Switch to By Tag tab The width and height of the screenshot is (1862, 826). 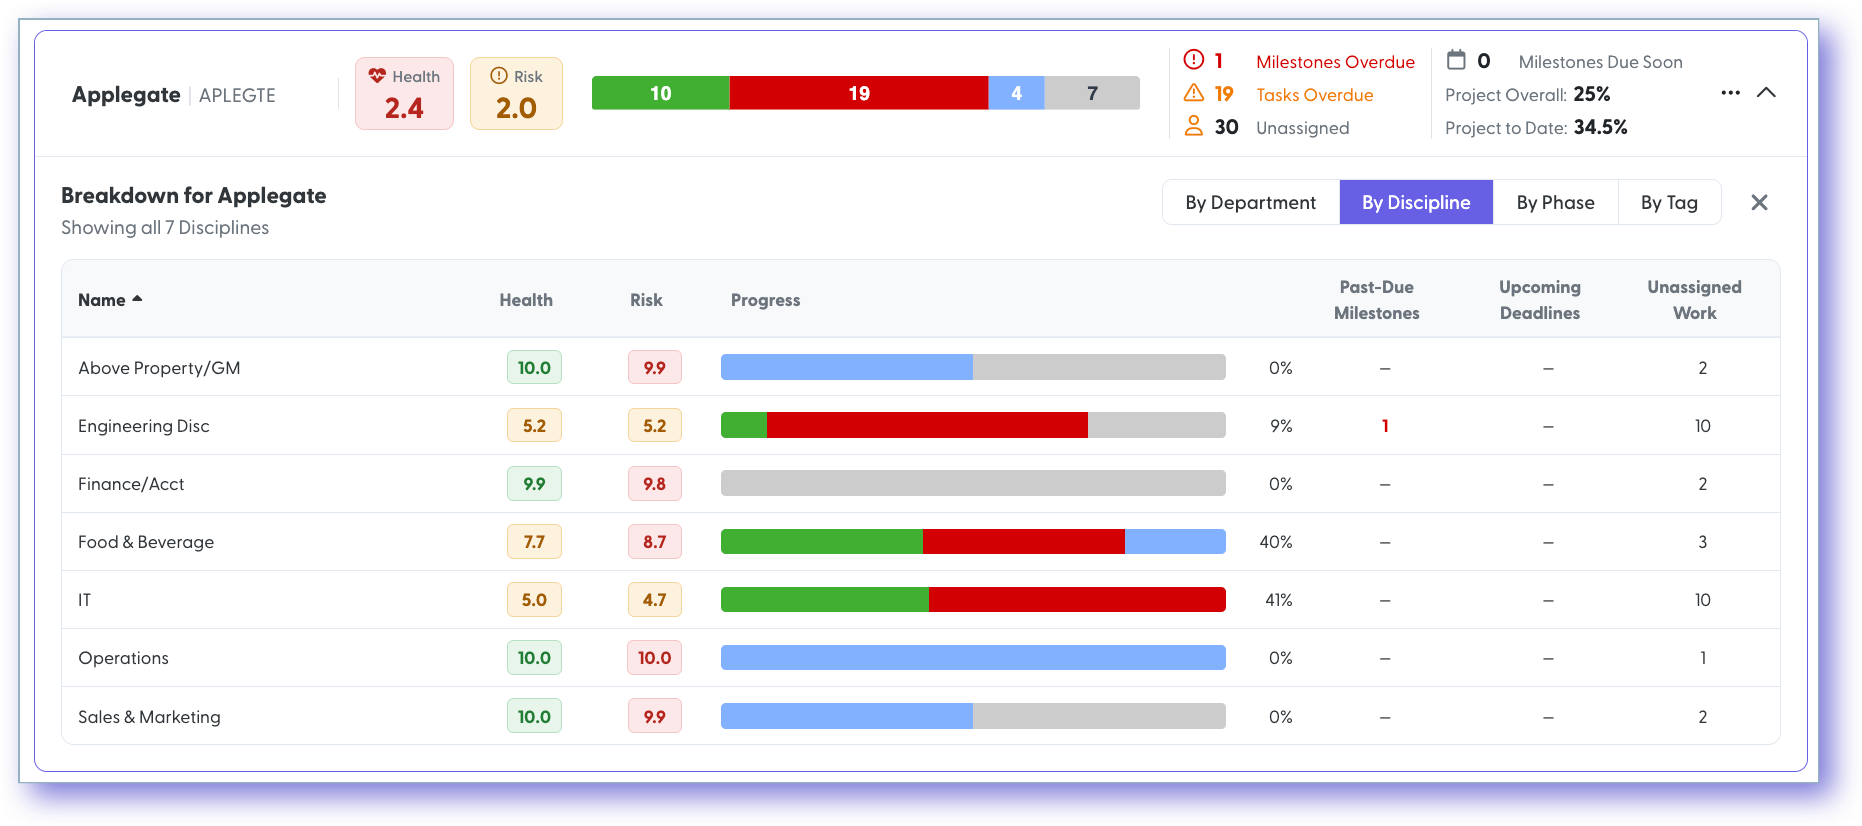pyautogui.click(x=1670, y=202)
